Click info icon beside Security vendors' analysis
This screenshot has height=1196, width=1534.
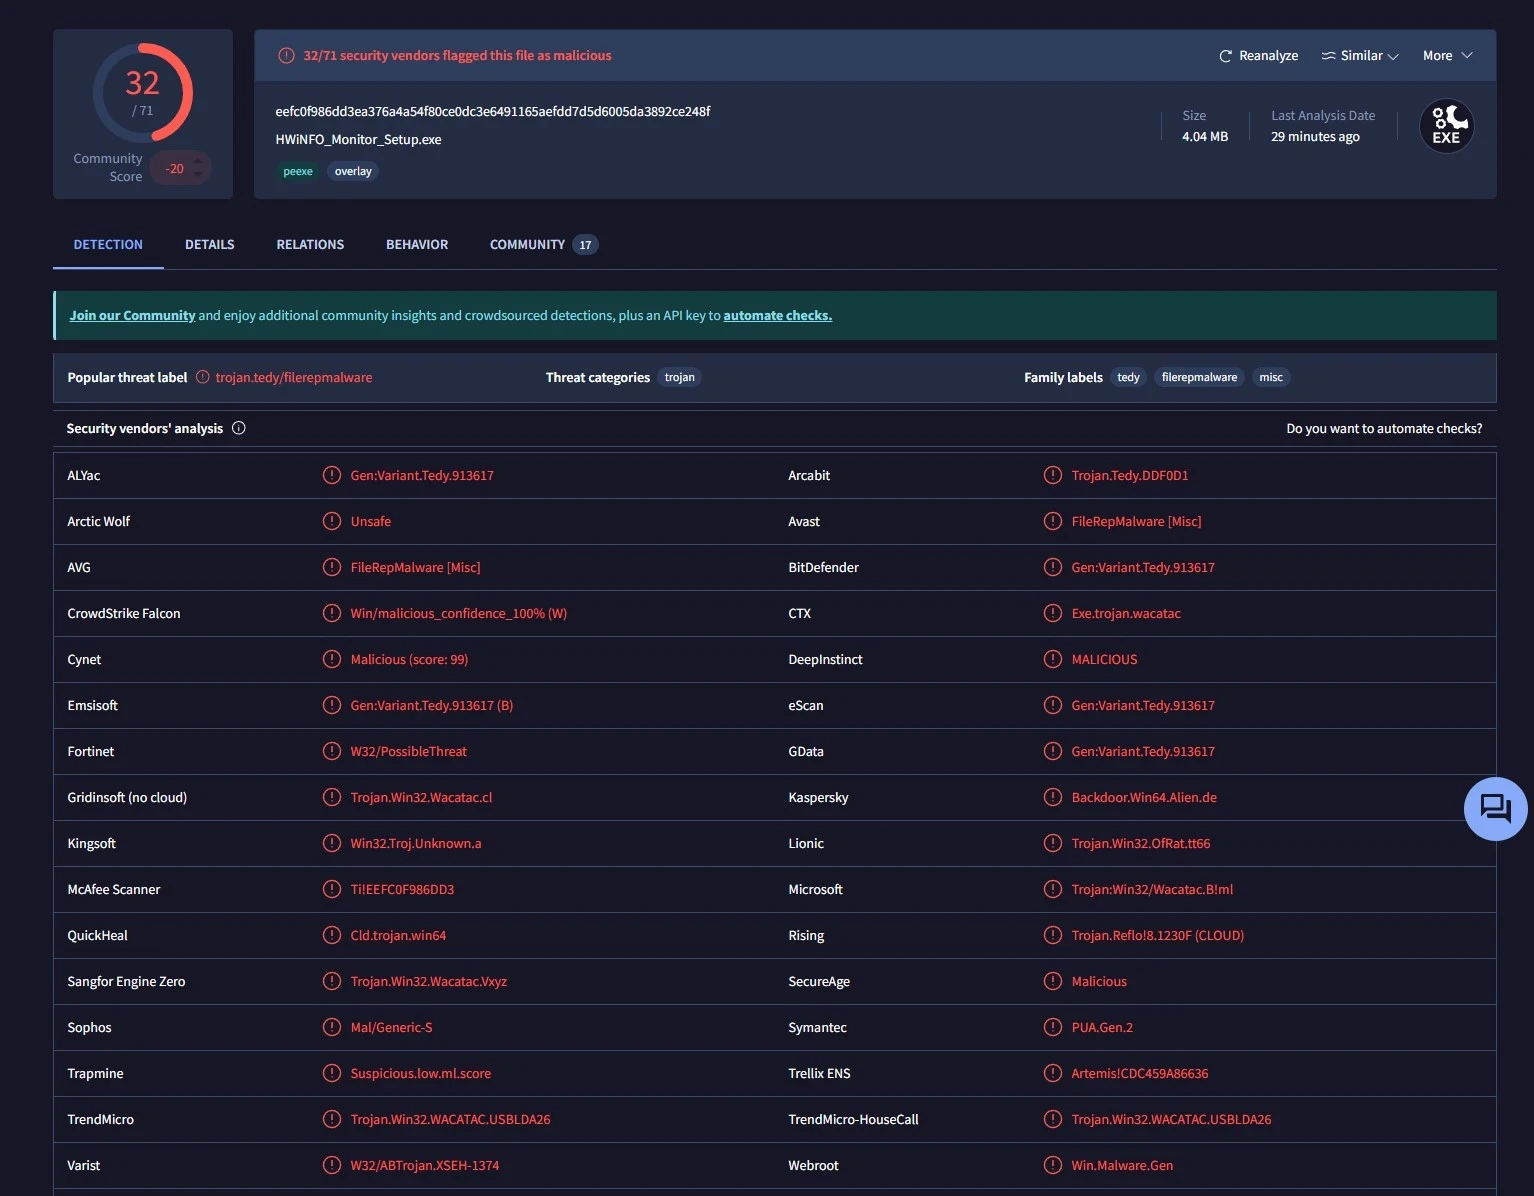[x=239, y=428]
